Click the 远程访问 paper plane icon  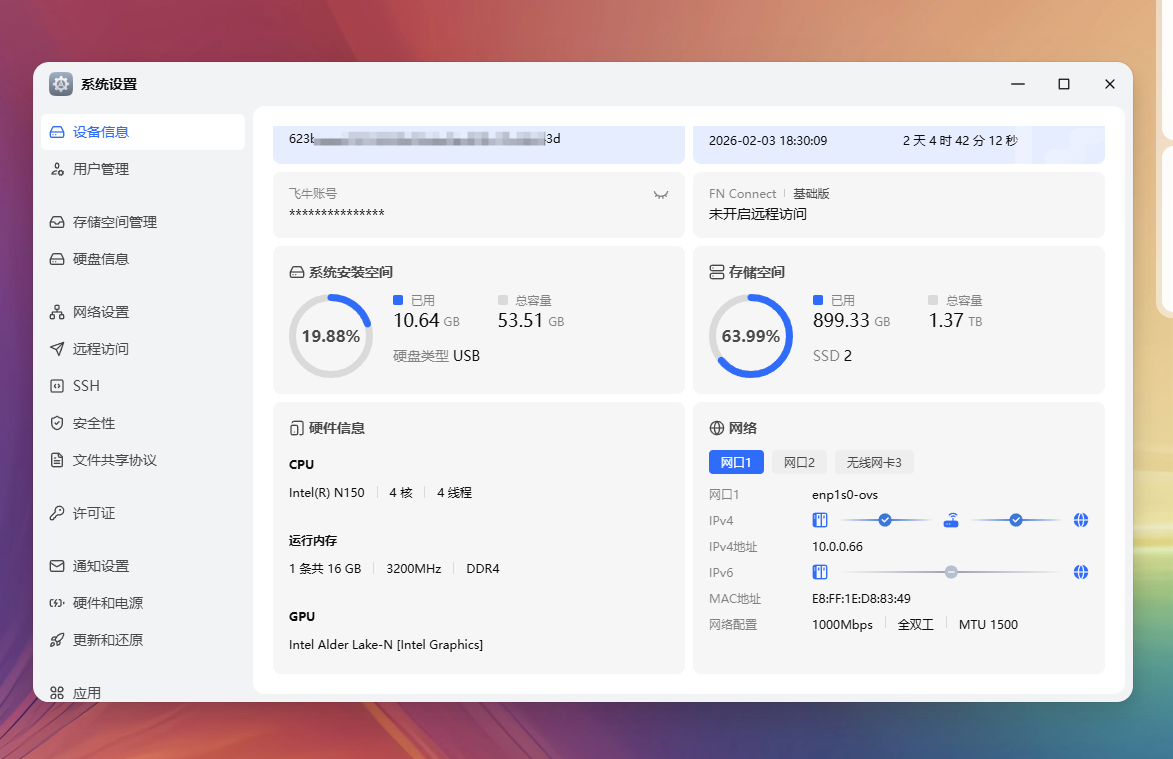(57, 349)
